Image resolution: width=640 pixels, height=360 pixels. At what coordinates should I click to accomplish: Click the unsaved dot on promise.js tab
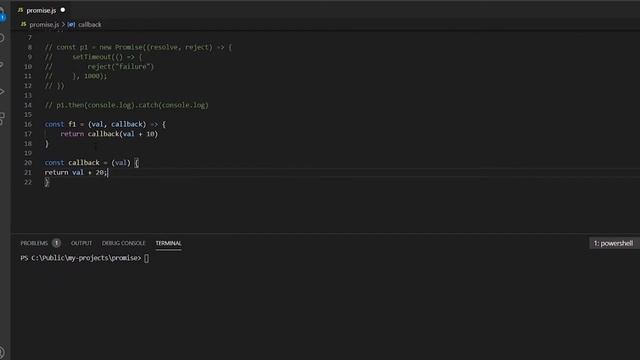pos(62,10)
